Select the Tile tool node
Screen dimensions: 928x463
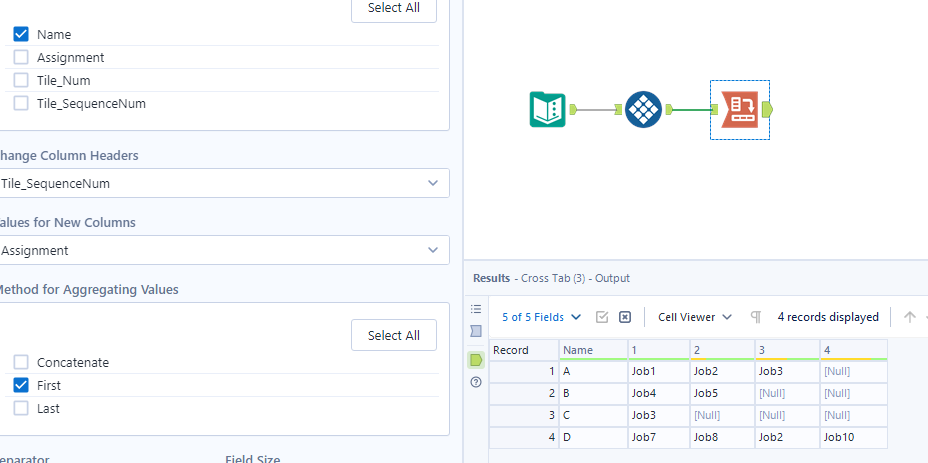tap(643, 109)
